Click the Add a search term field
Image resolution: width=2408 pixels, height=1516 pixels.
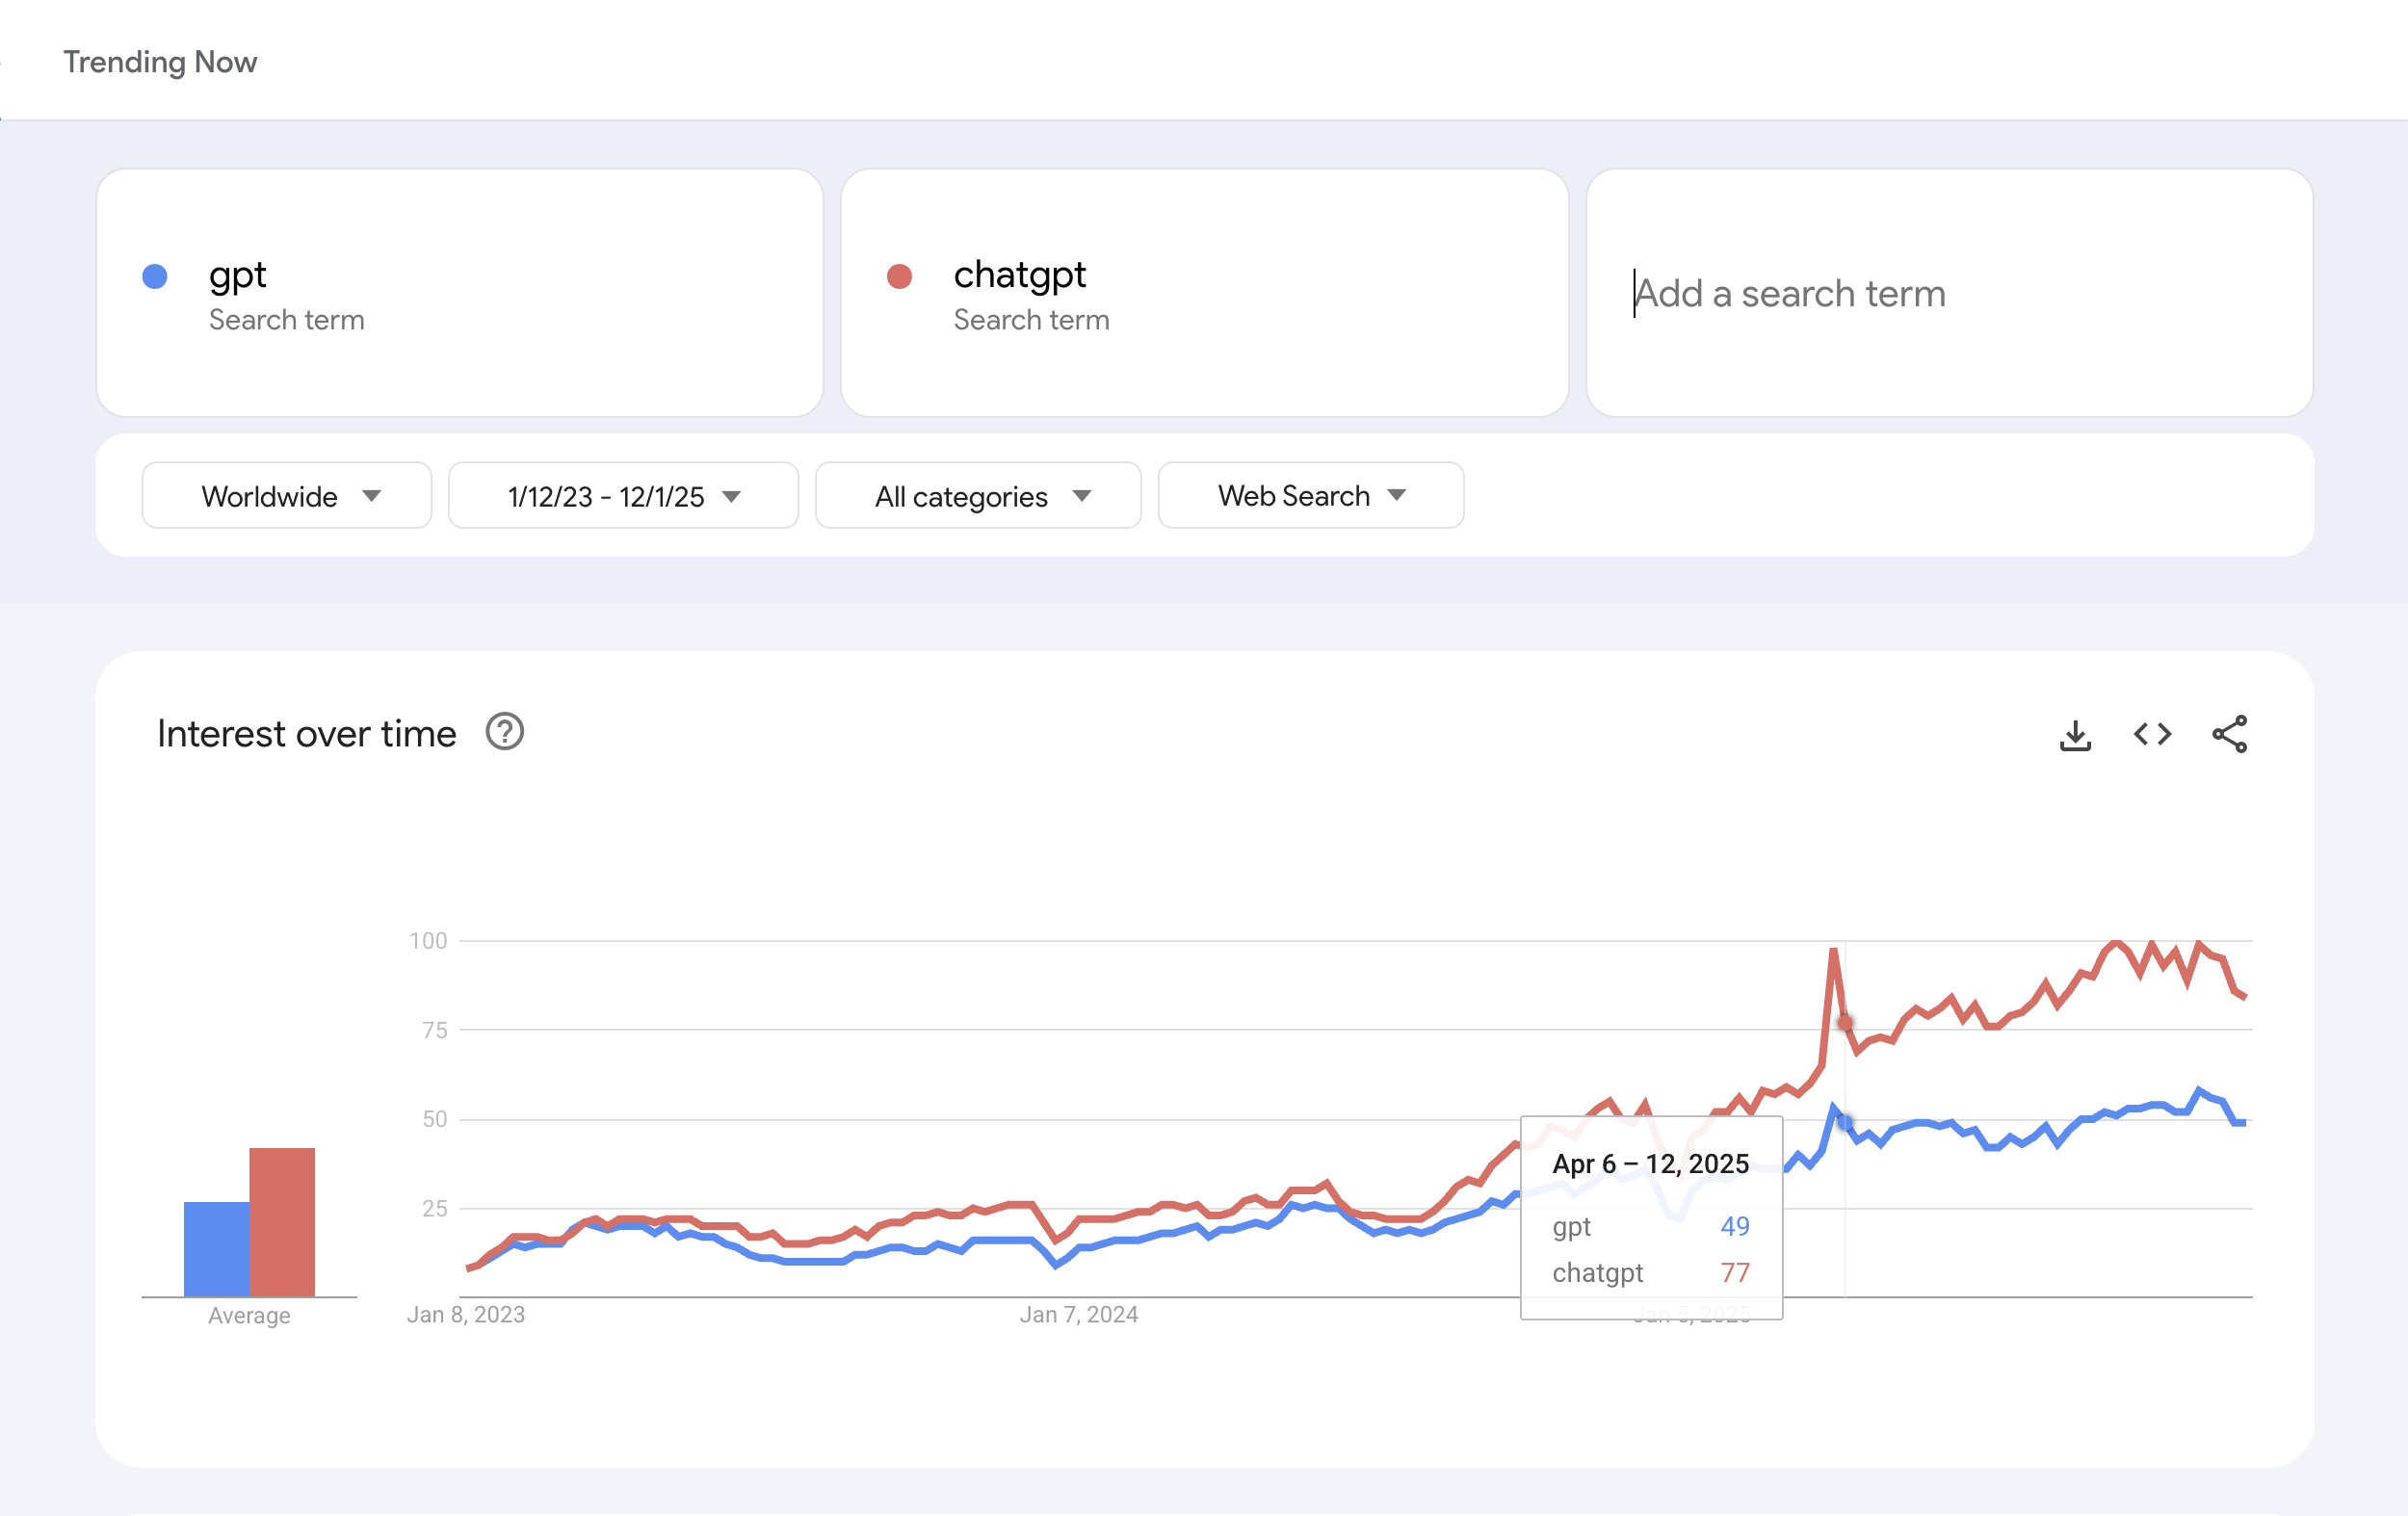(1948, 293)
